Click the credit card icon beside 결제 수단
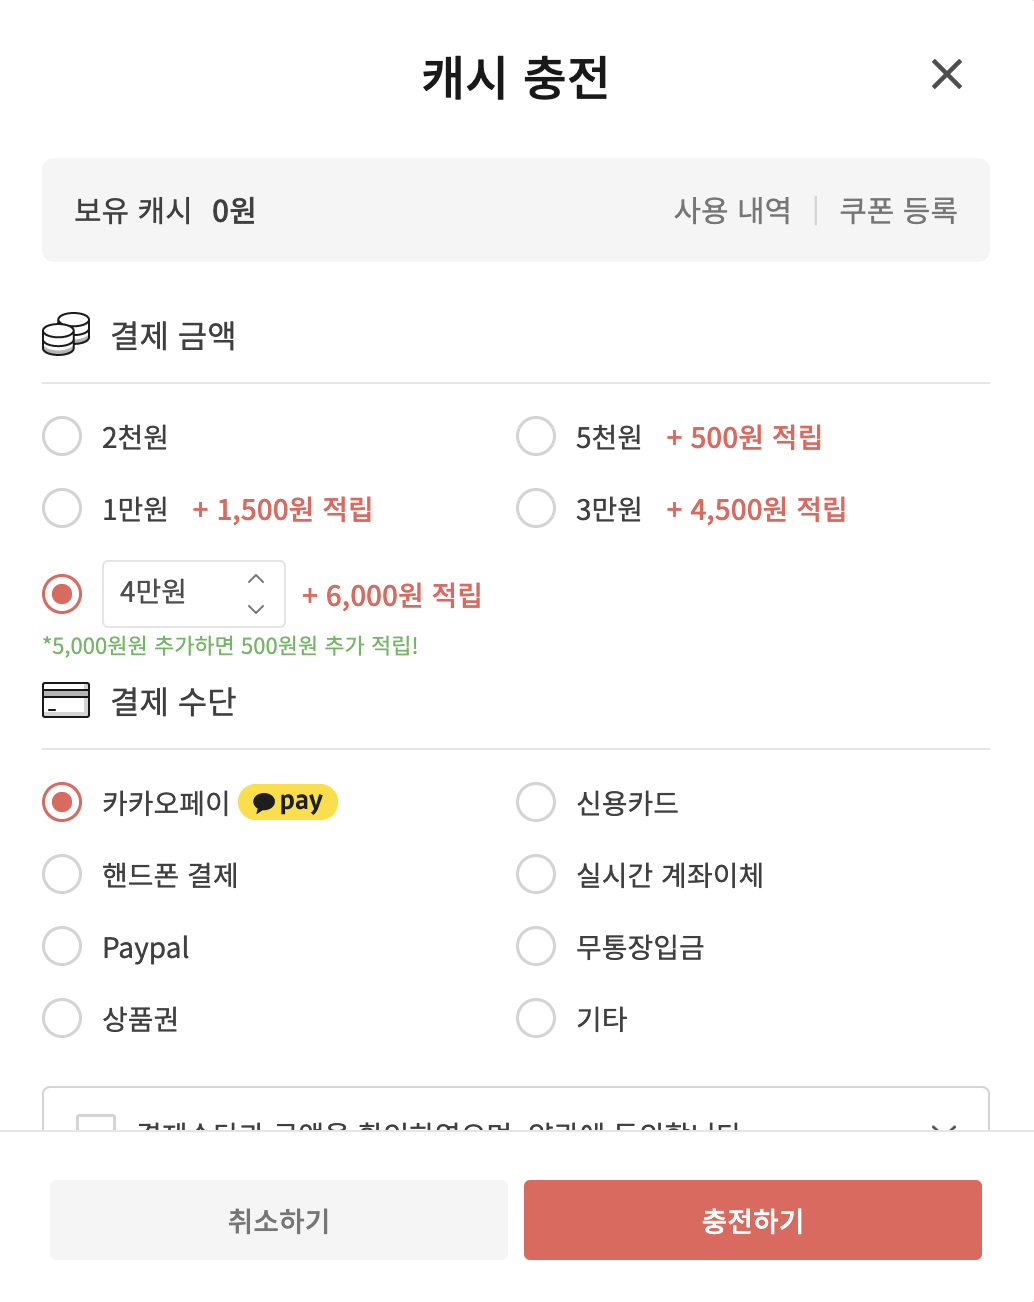Viewport: 1034px width, 1302px height. pyautogui.click(x=65, y=700)
